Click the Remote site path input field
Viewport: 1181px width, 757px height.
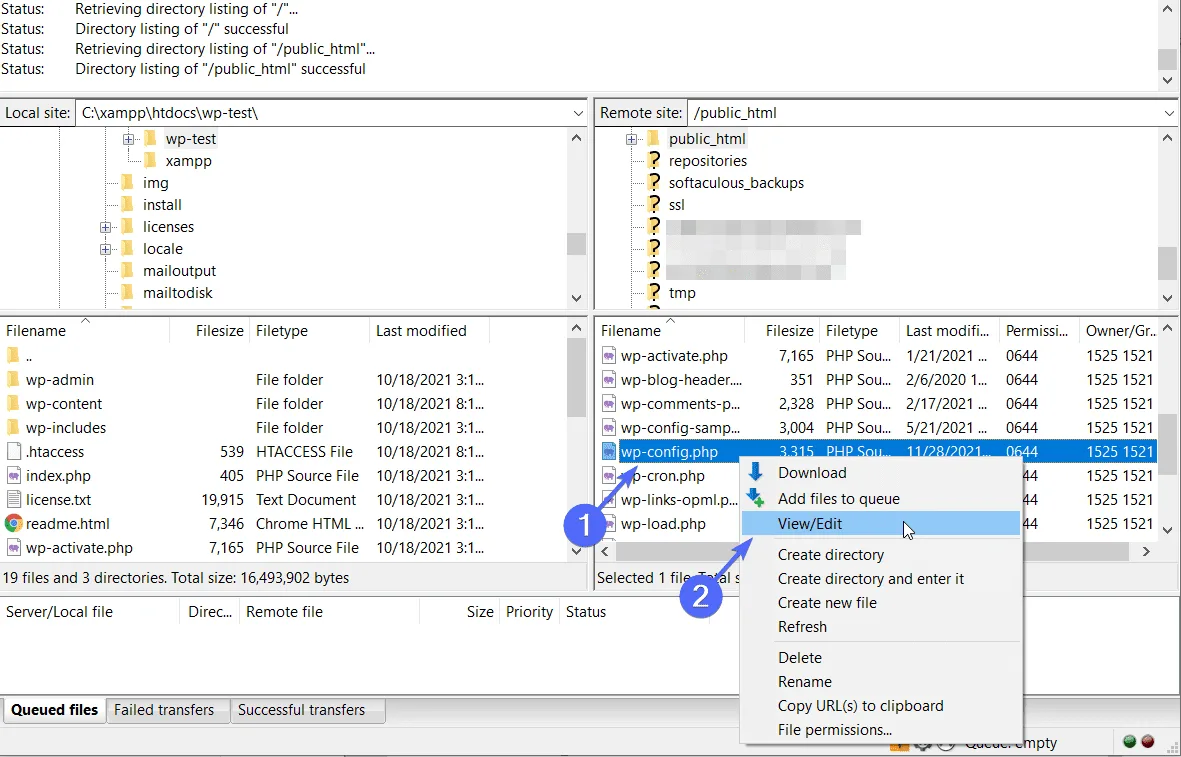pyautogui.click(x=923, y=113)
